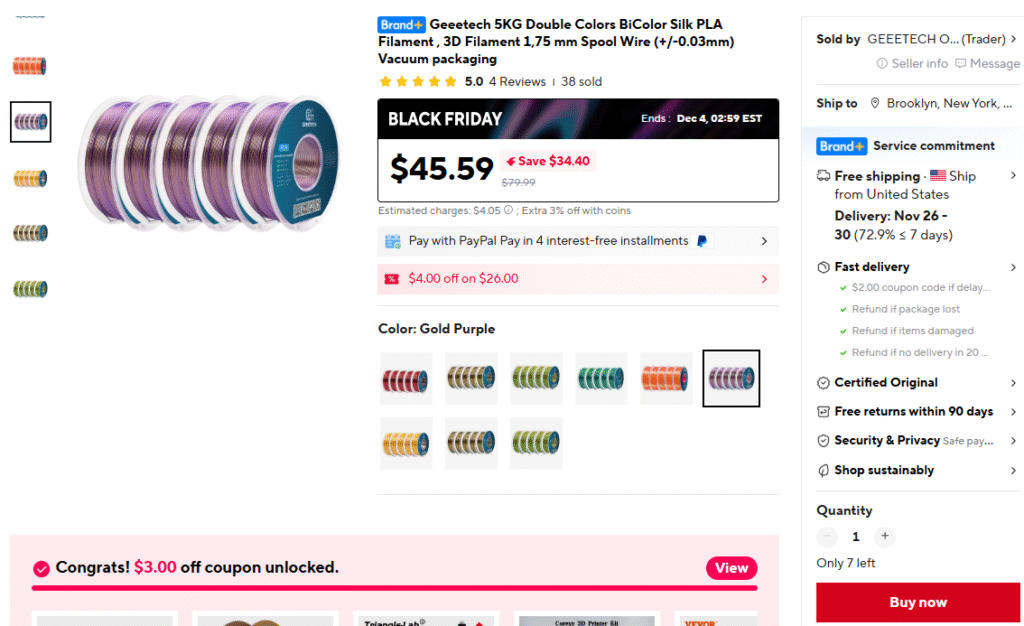The width and height of the screenshot is (1024, 626).
Task: Click the Ship to location pin icon
Action: [x=875, y=103]
